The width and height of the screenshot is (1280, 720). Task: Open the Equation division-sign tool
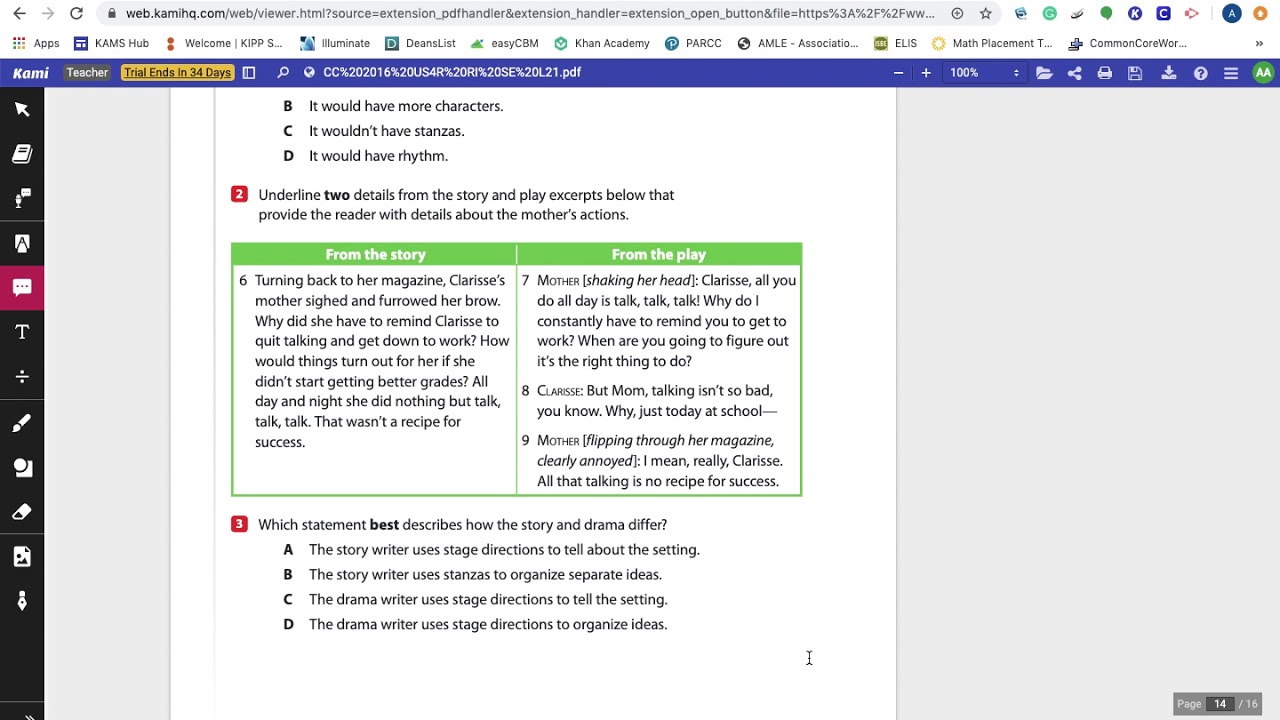22,377
